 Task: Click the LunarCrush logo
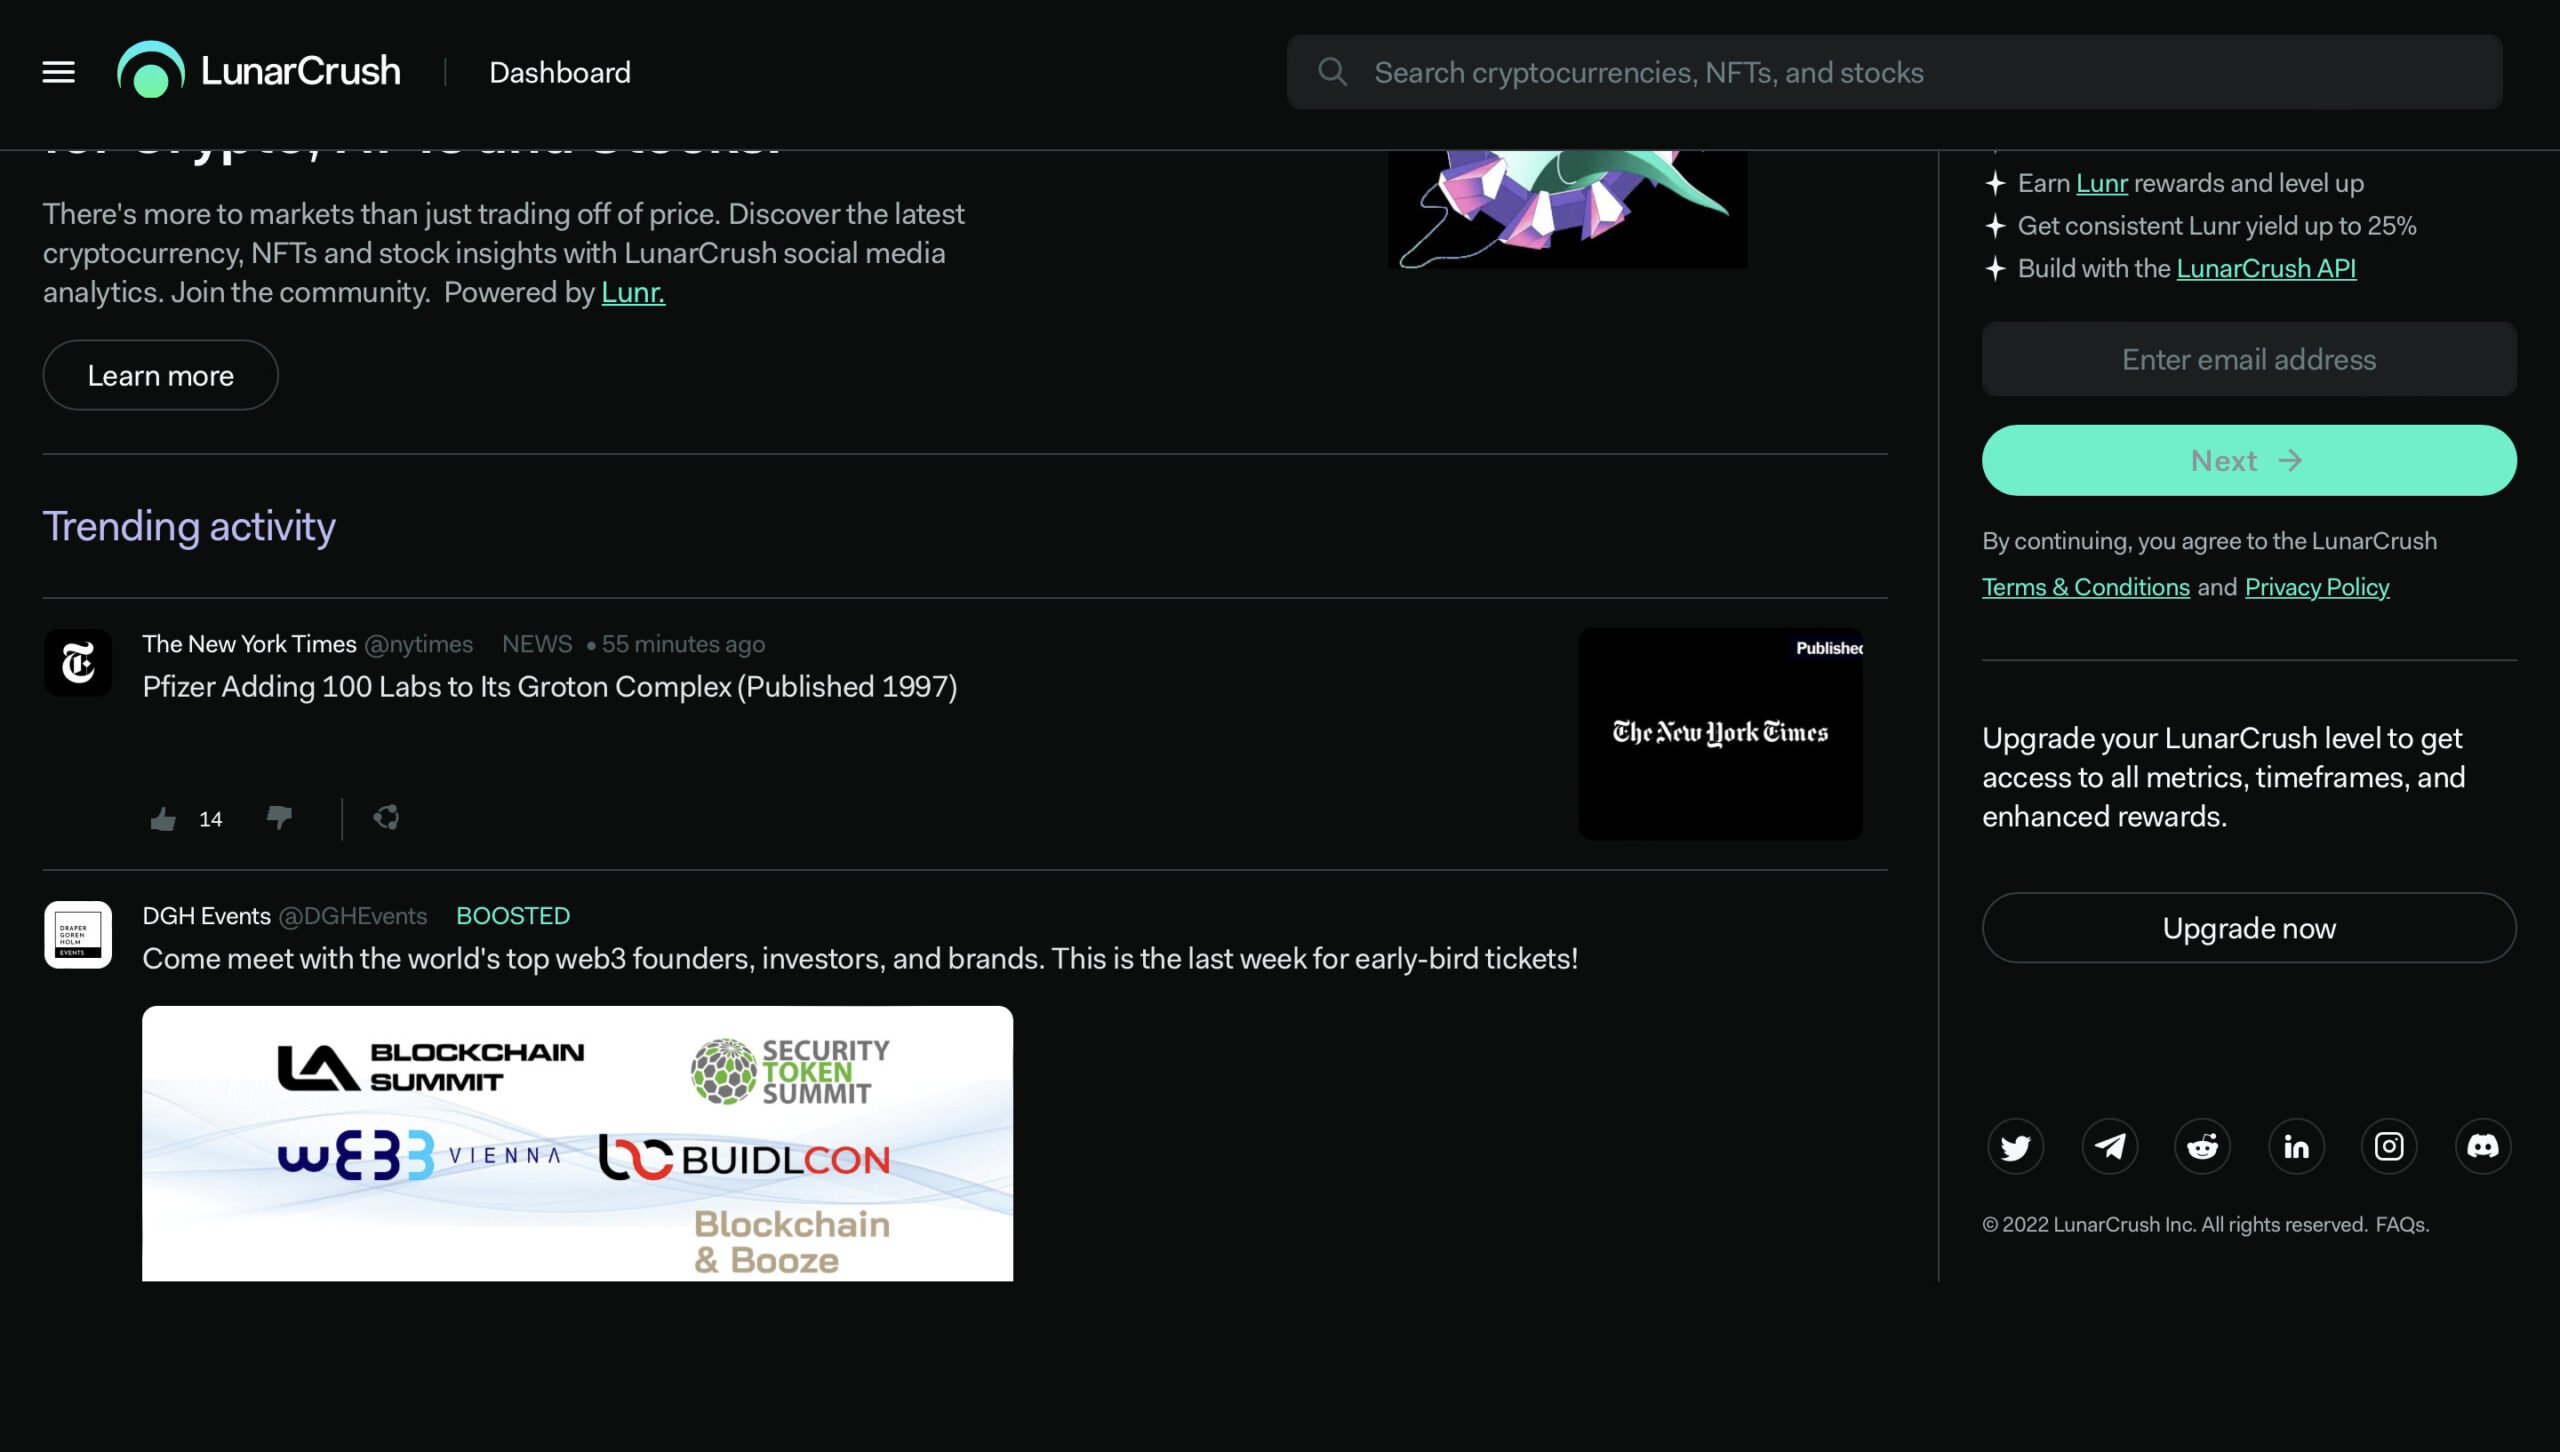259,71
